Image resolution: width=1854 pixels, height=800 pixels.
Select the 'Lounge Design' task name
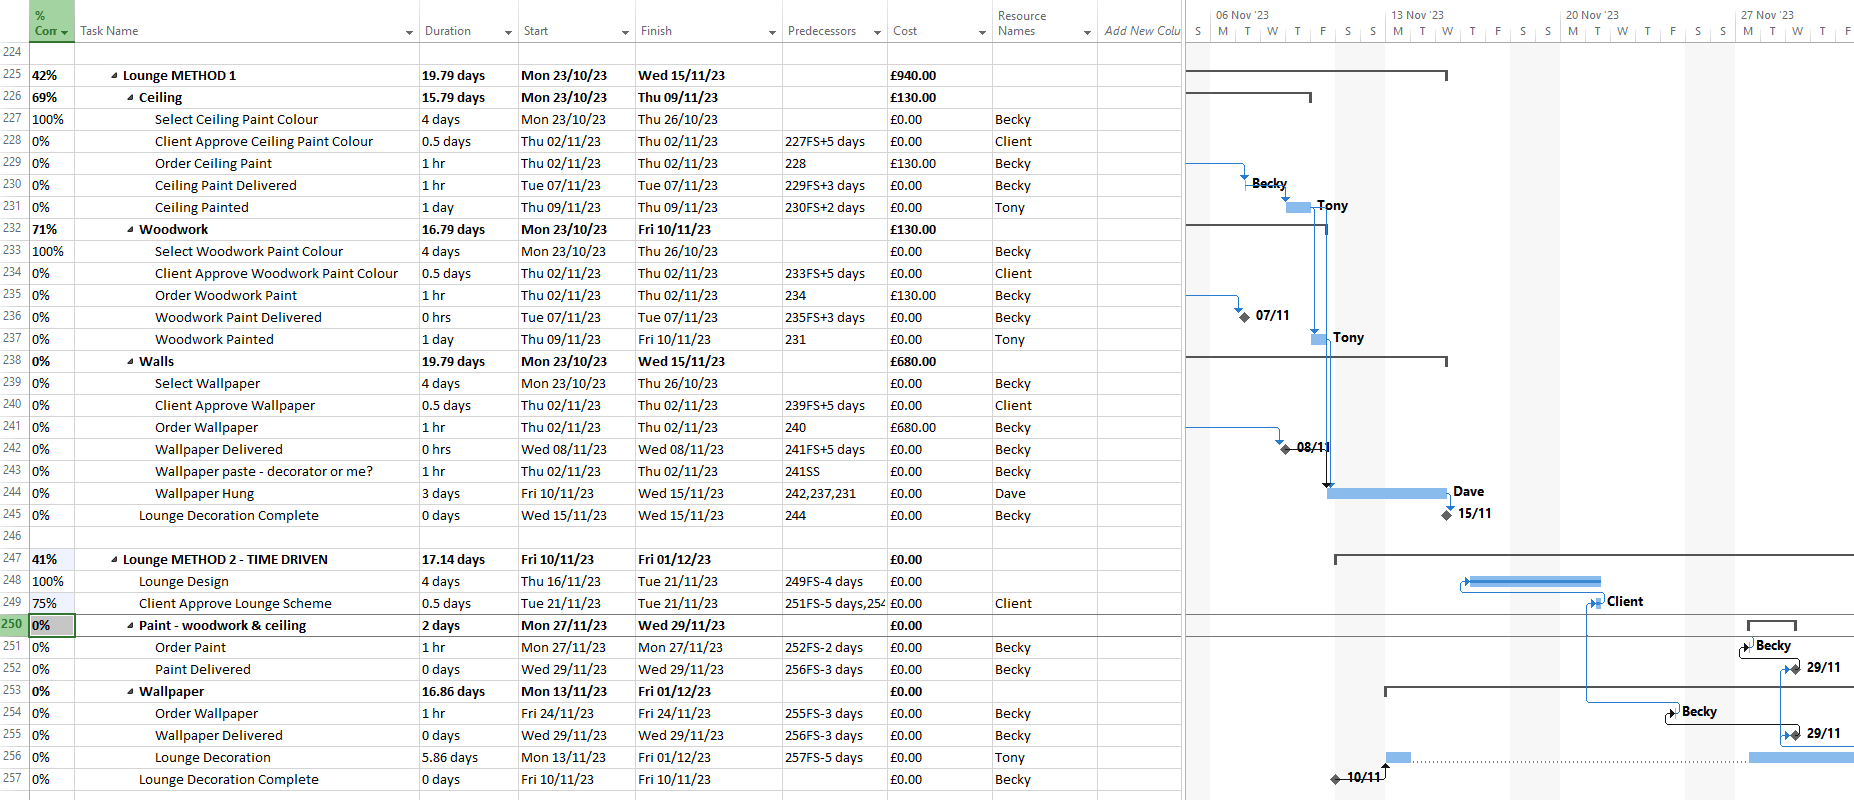[x=184, y=582]
